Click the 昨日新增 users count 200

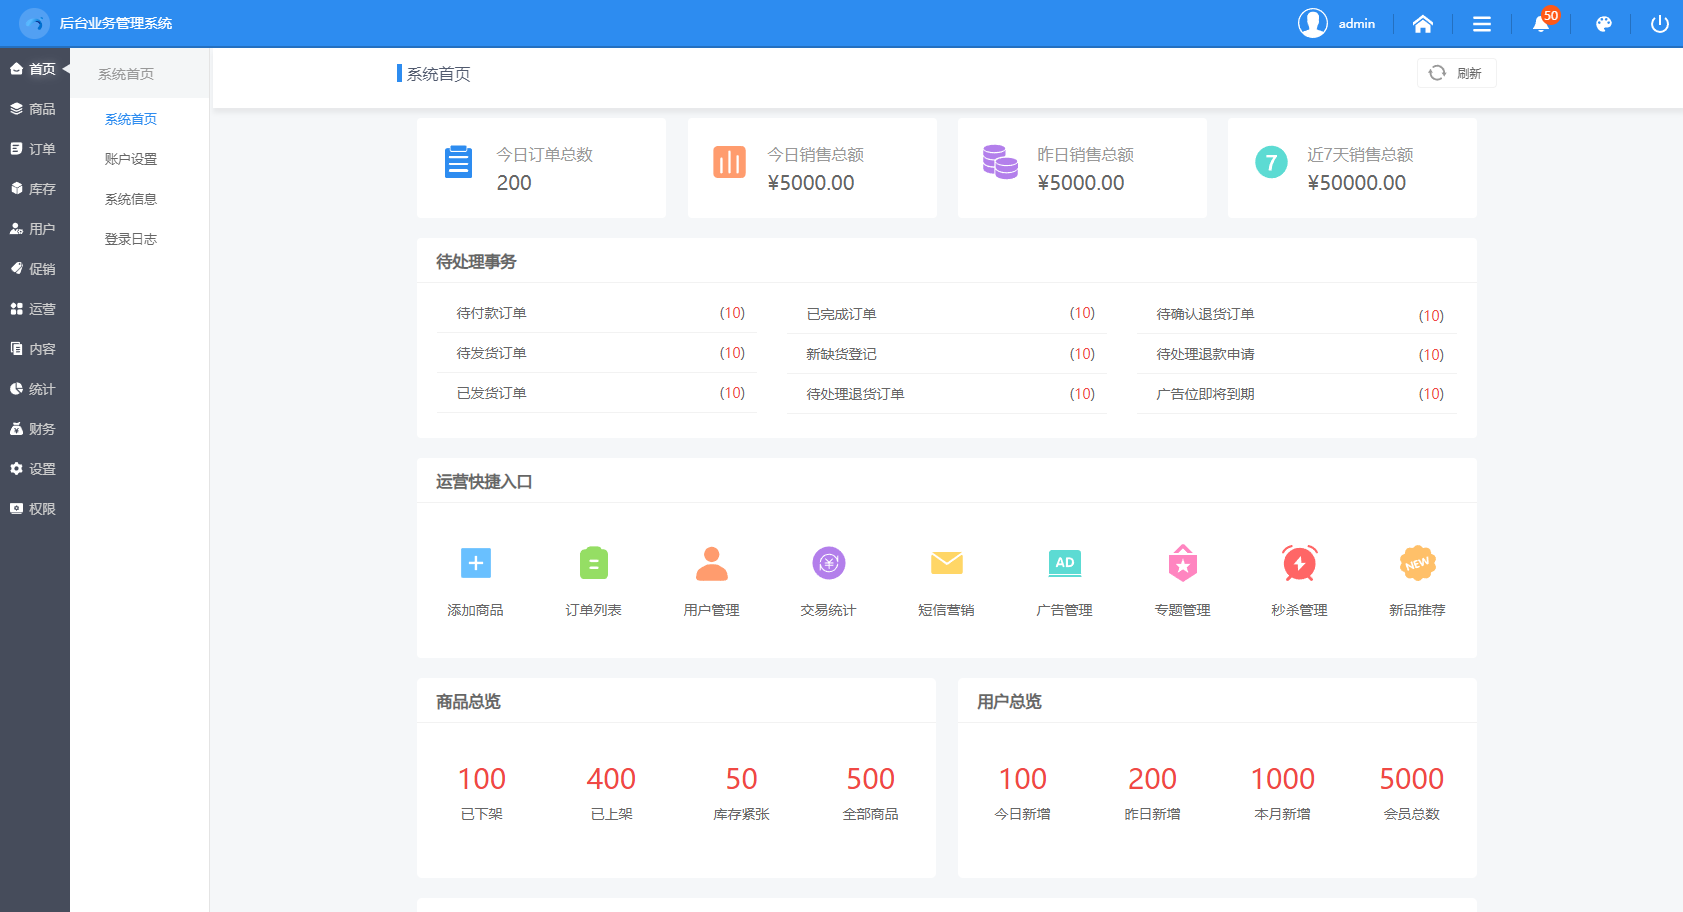coord(1153,779)
